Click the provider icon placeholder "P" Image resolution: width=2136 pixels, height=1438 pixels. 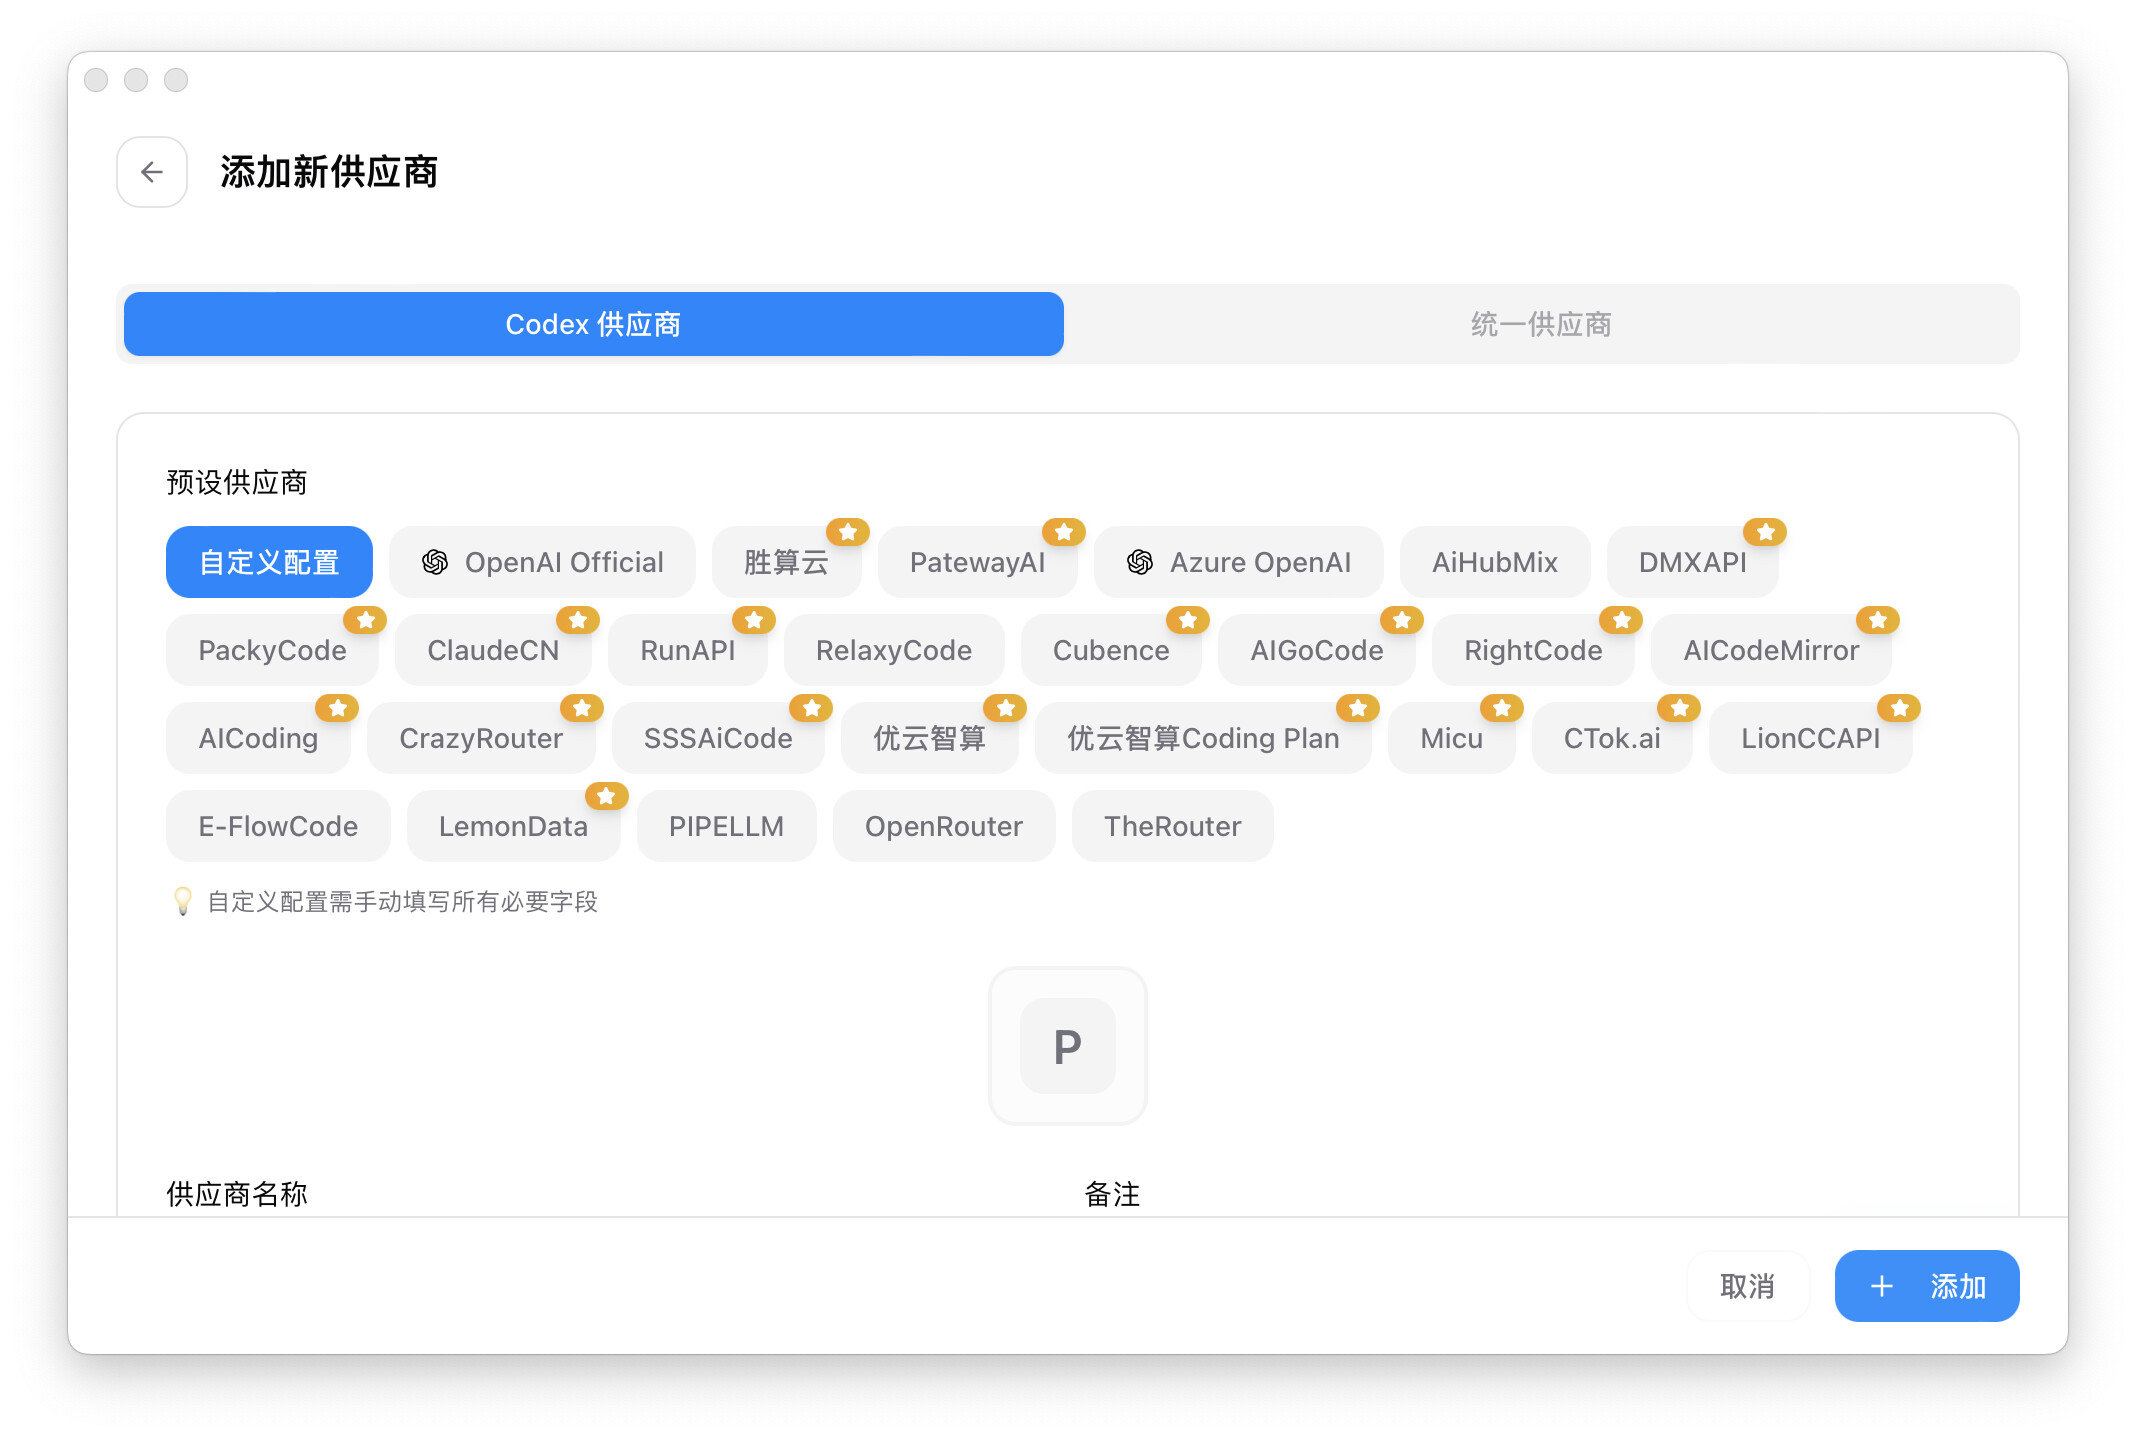[x=1067, y=1045]
